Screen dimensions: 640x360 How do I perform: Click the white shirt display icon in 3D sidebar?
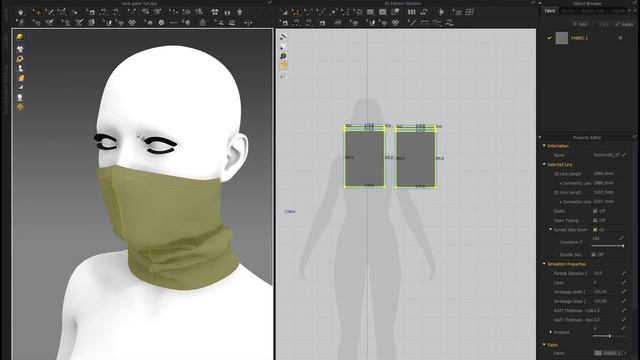tap(20, 49)
